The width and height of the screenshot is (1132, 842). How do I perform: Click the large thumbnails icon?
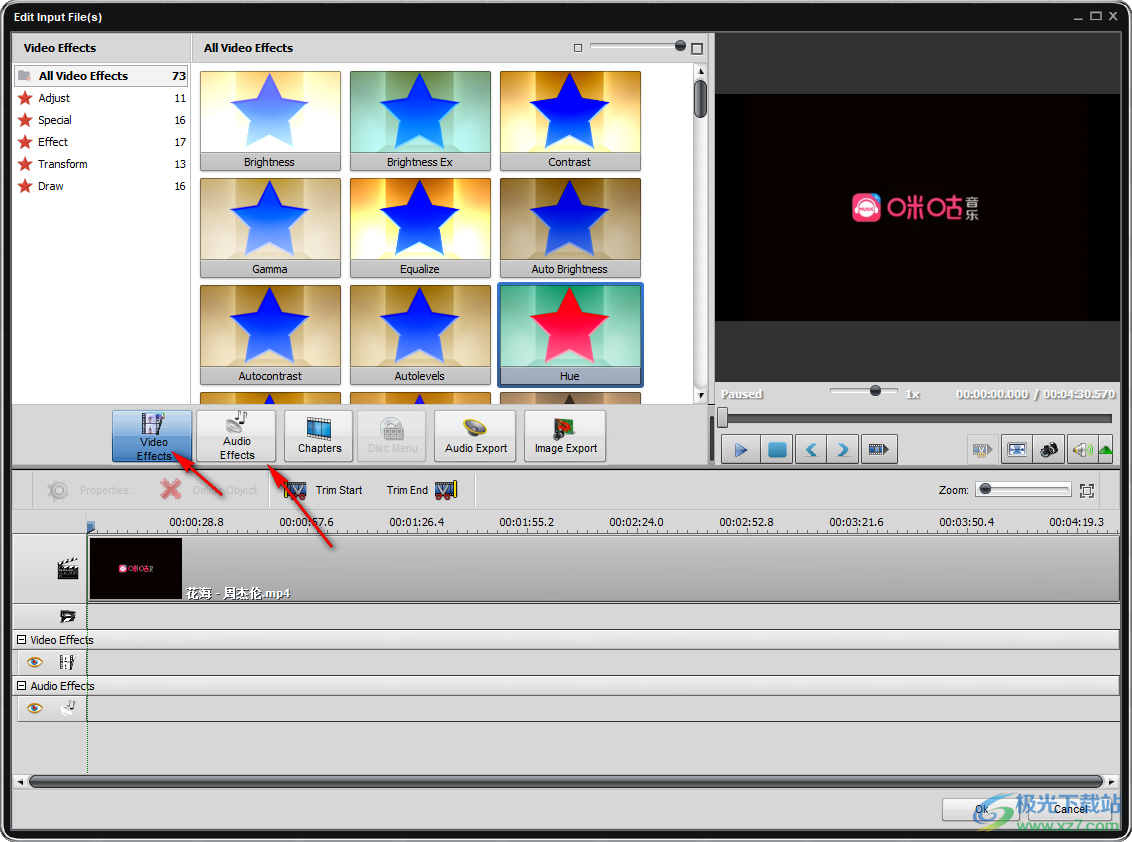(697, 48)
